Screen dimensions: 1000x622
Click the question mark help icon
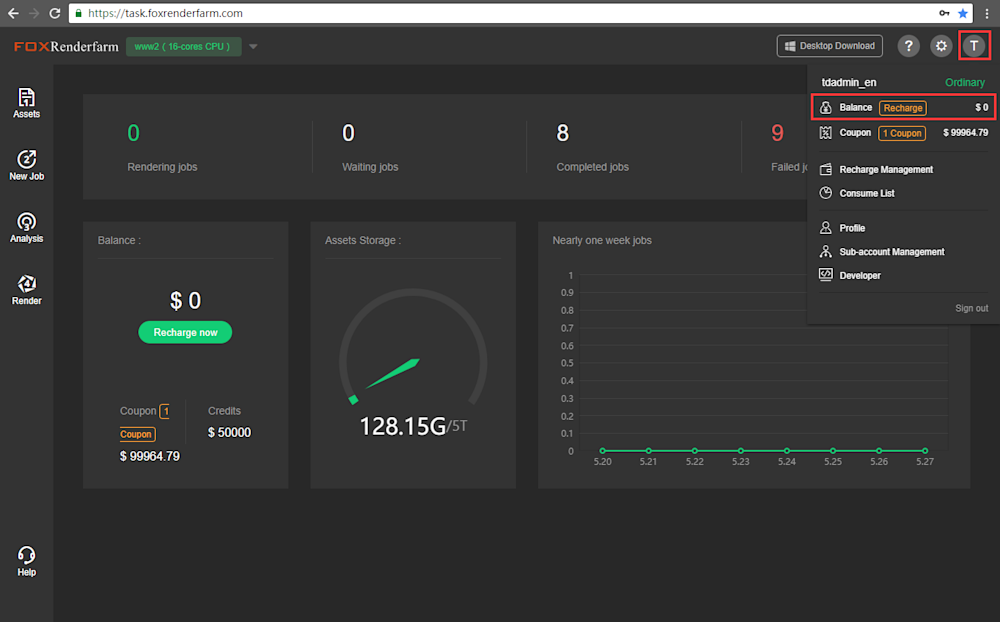click(908, 46)
